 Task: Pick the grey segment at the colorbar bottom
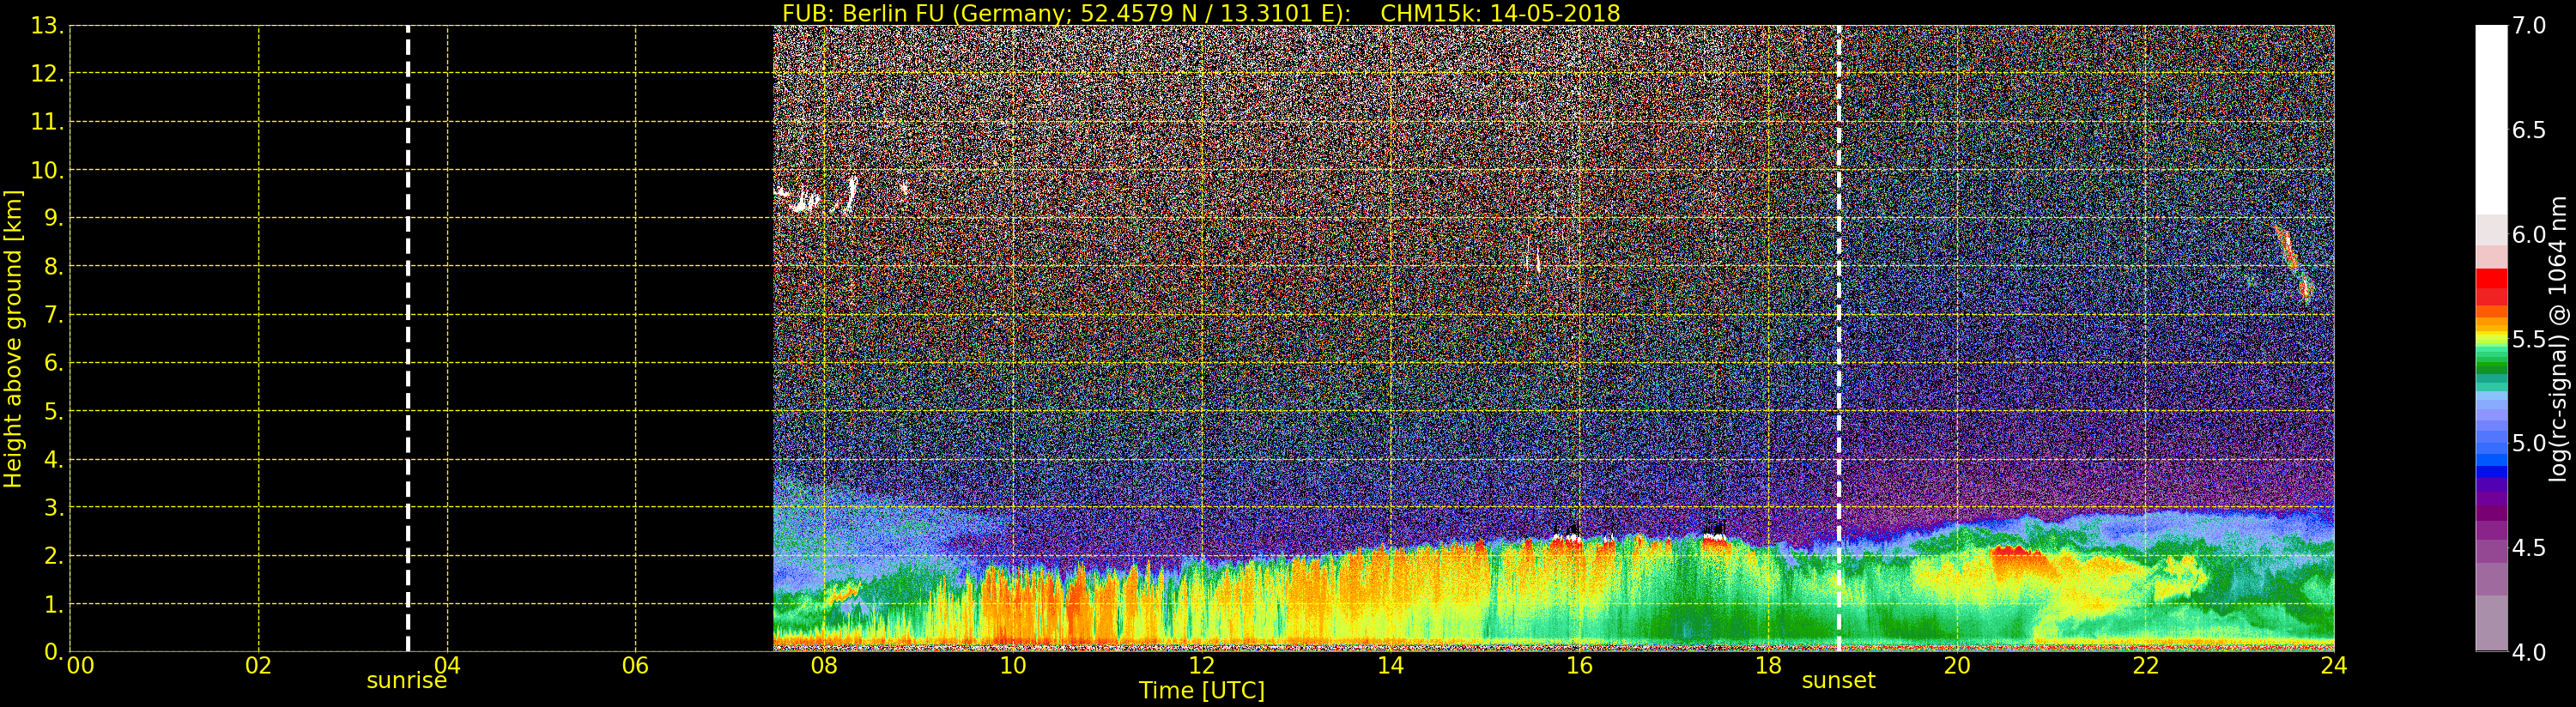coord(2491,622)
